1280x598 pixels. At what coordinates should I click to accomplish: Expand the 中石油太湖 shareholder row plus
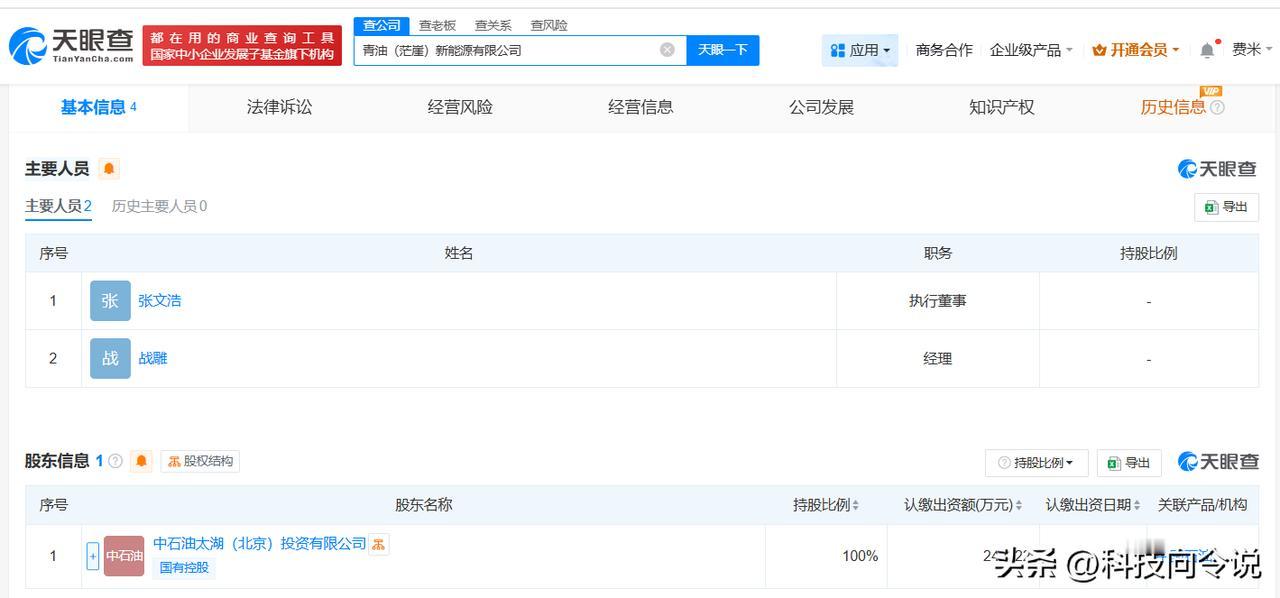(93, 556)
